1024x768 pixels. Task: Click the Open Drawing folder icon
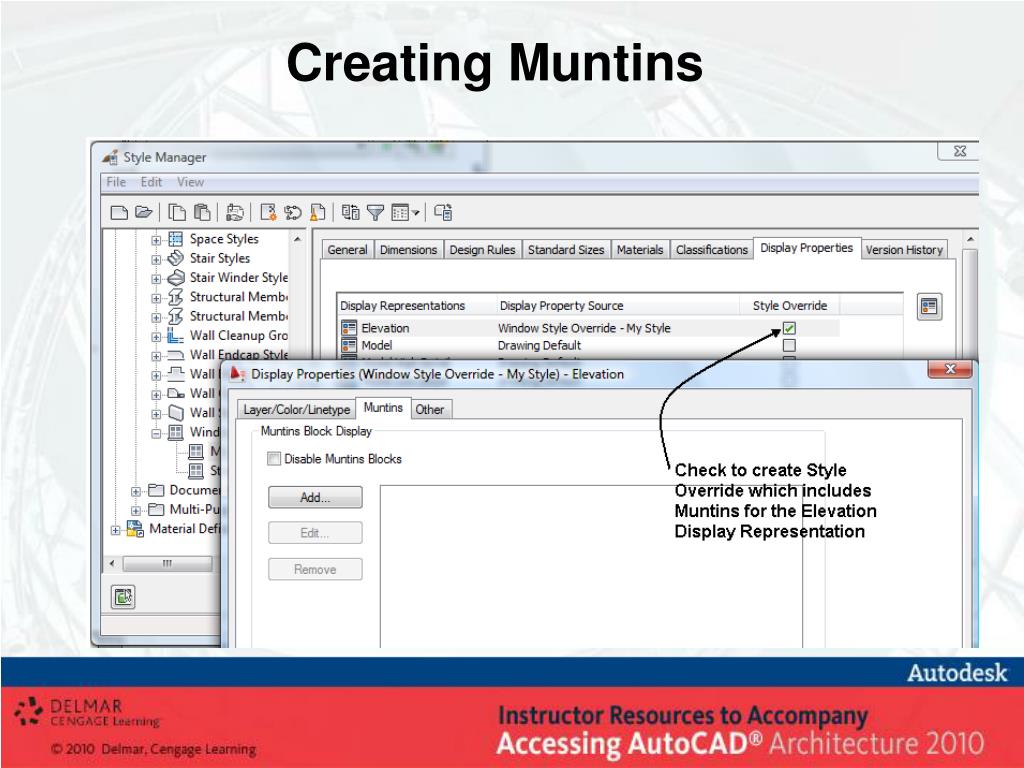pos(144,212)
